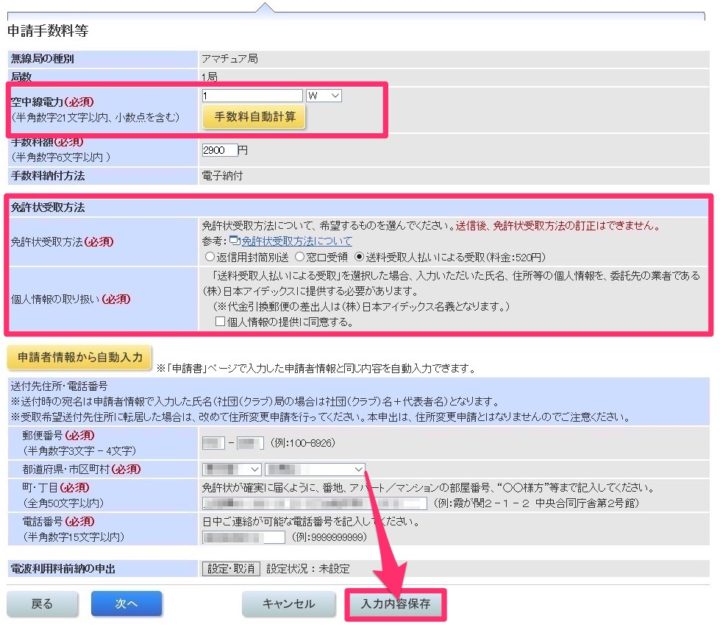Expand the 市区町村 city dropdown
Screen dimensions: 720x630
coord(317,469)
